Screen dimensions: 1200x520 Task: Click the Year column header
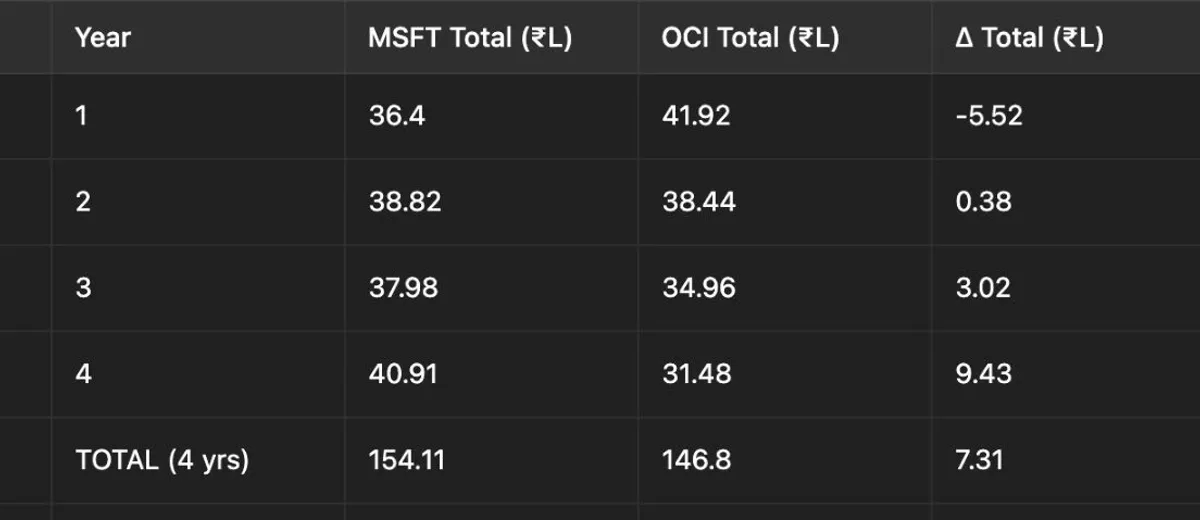pos(103,38)
